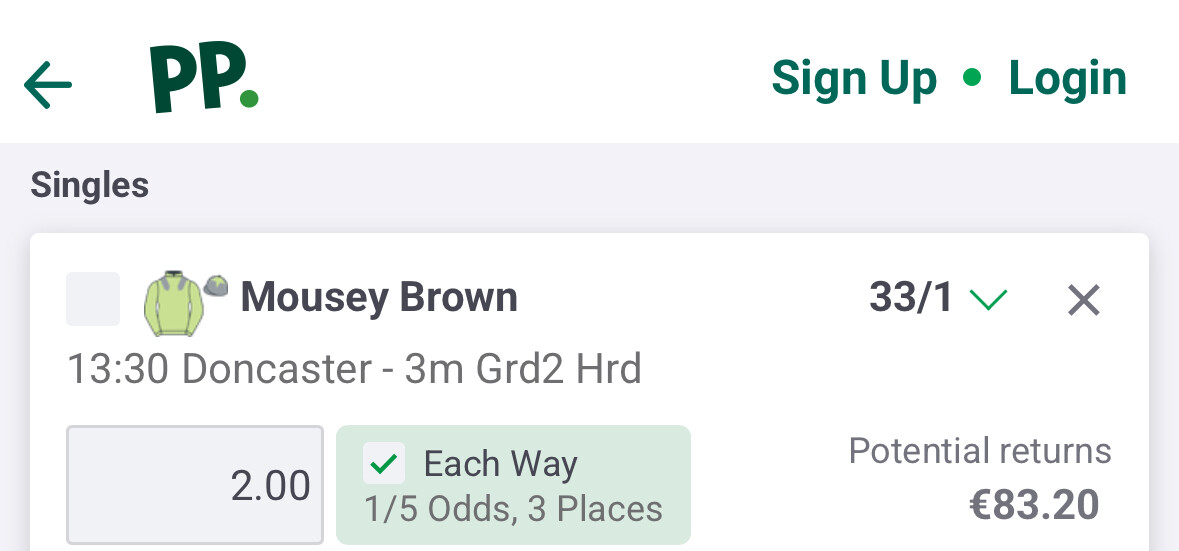Click the €83.20 returns amount

pyautogui.click(x=1034, y=505)
